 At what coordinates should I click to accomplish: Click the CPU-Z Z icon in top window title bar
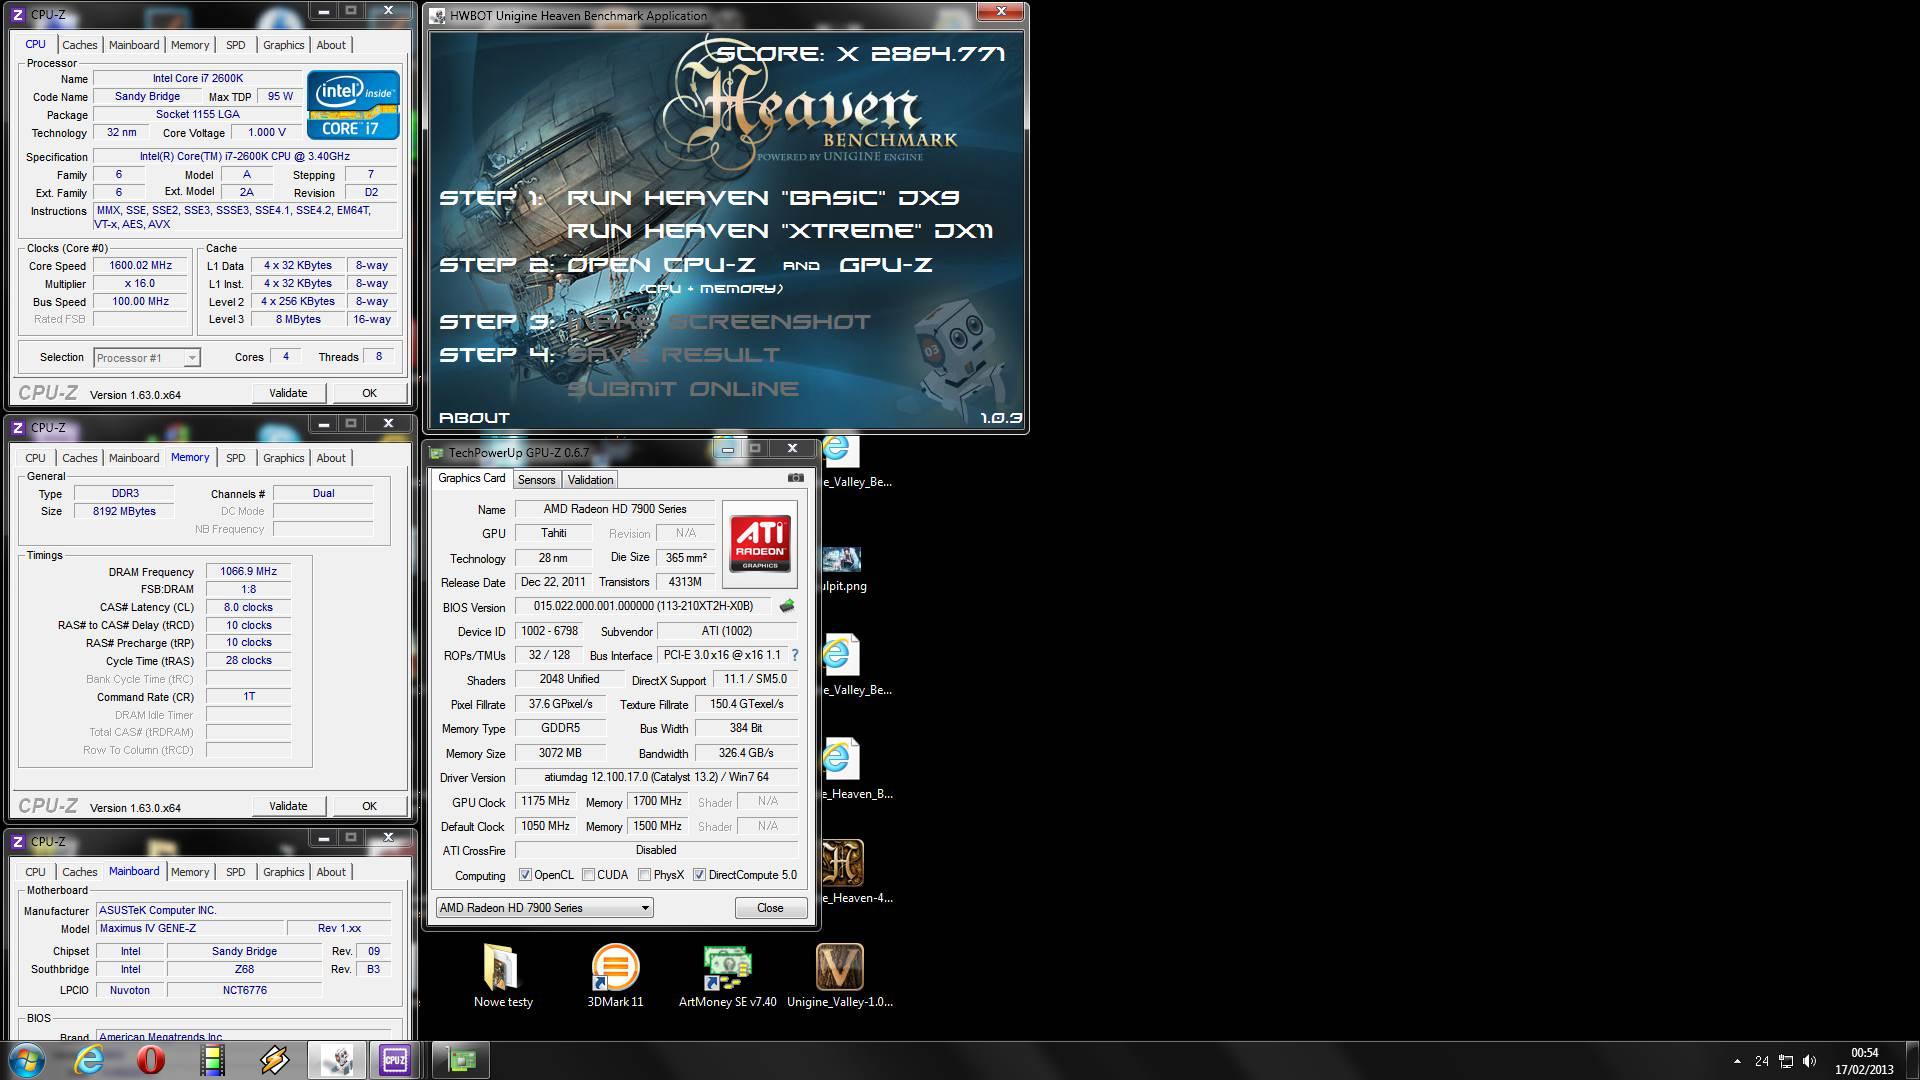pos(18,15)
